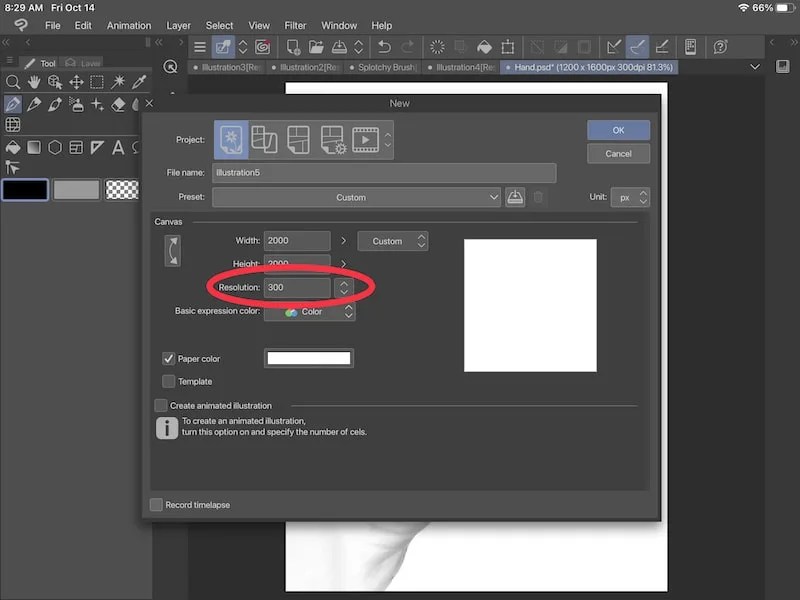The height and width of the screenshot is (600, 800).
Task: Switch to the Splotchy Brush tab
Action: pyautogui.click(x=385, y=67)
